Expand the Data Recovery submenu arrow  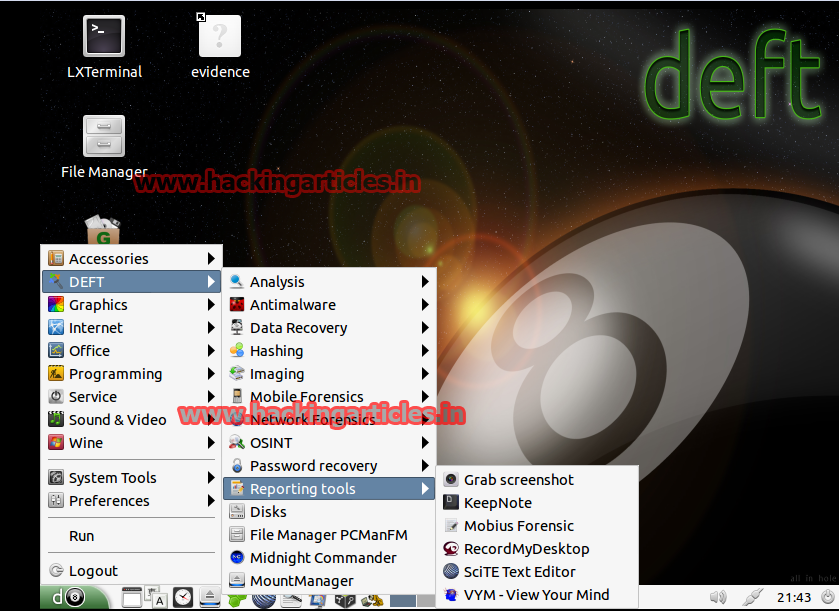(425, 327)
